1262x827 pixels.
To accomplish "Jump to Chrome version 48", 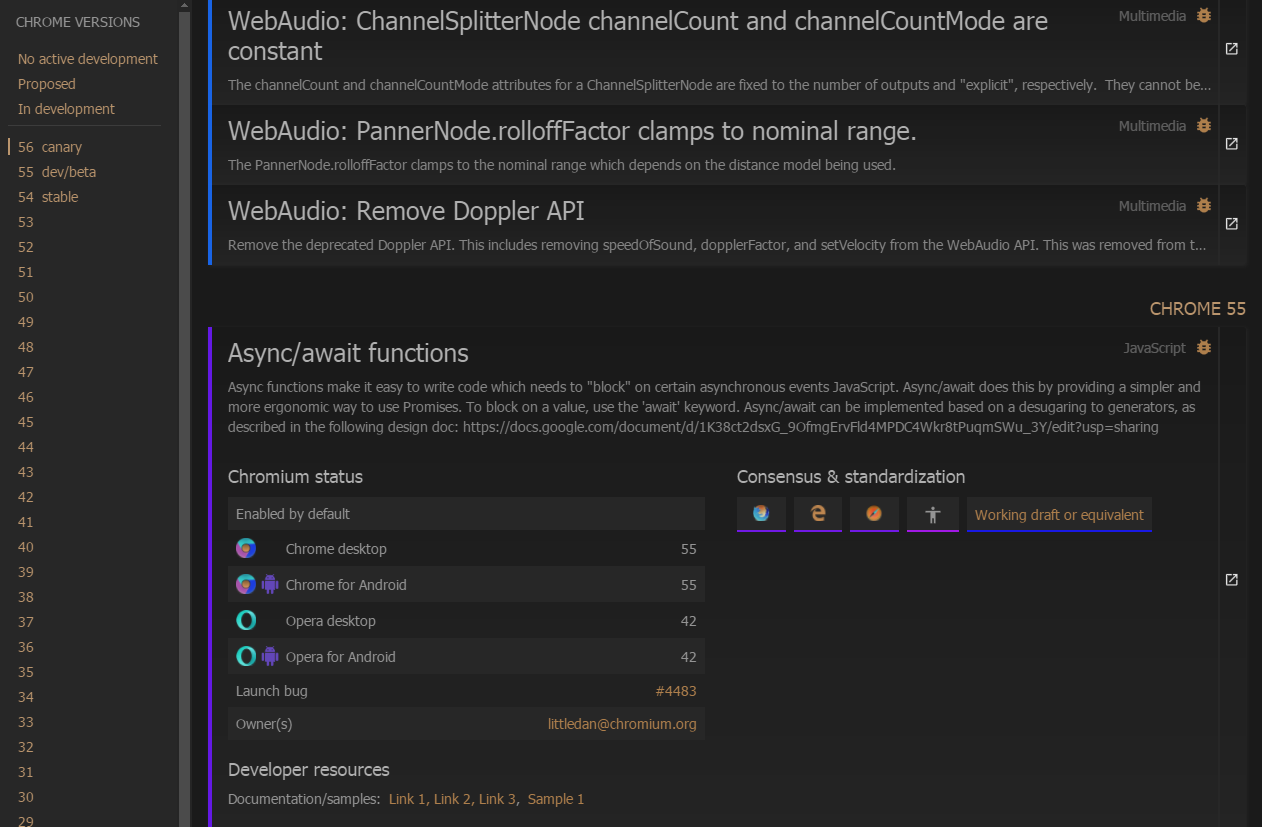I will [x=26, y=347].
